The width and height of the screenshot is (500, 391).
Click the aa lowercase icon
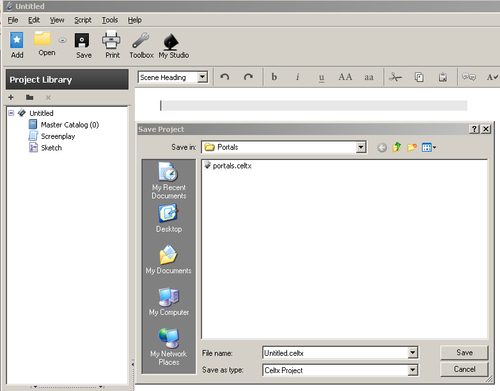click(369, 77)
